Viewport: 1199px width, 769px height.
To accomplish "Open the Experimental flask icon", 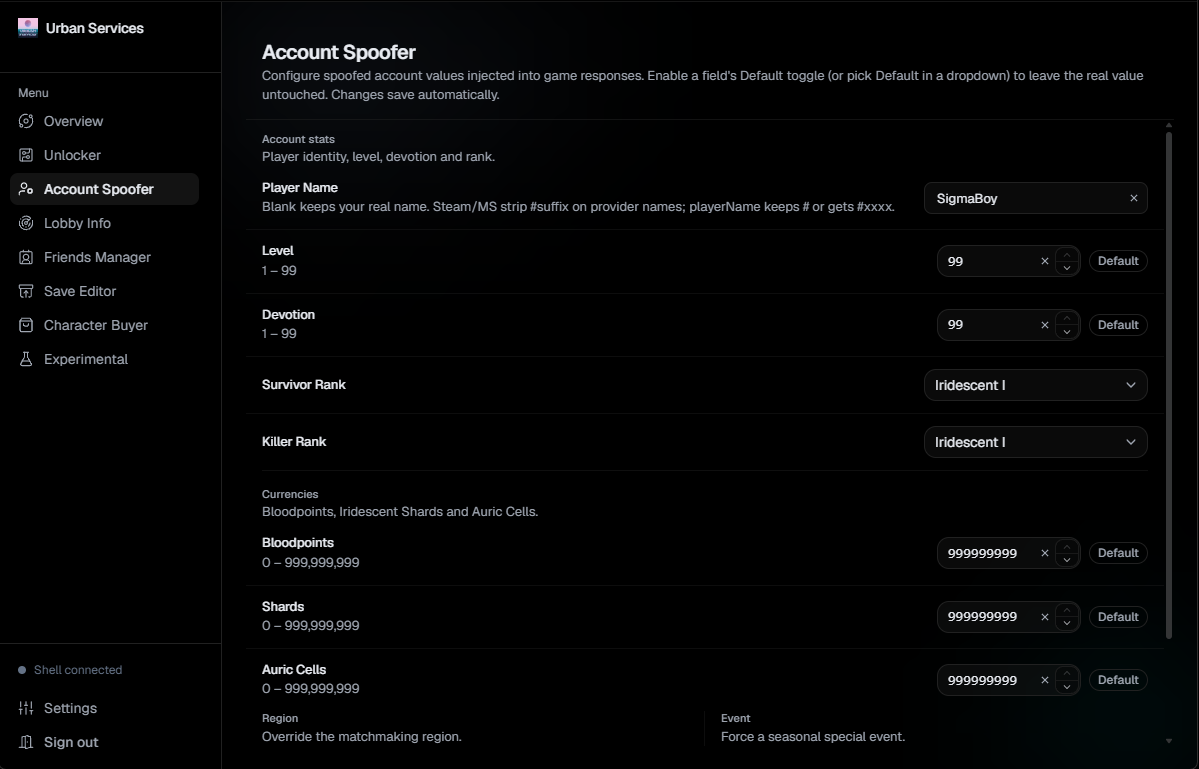I will point(26,359).
